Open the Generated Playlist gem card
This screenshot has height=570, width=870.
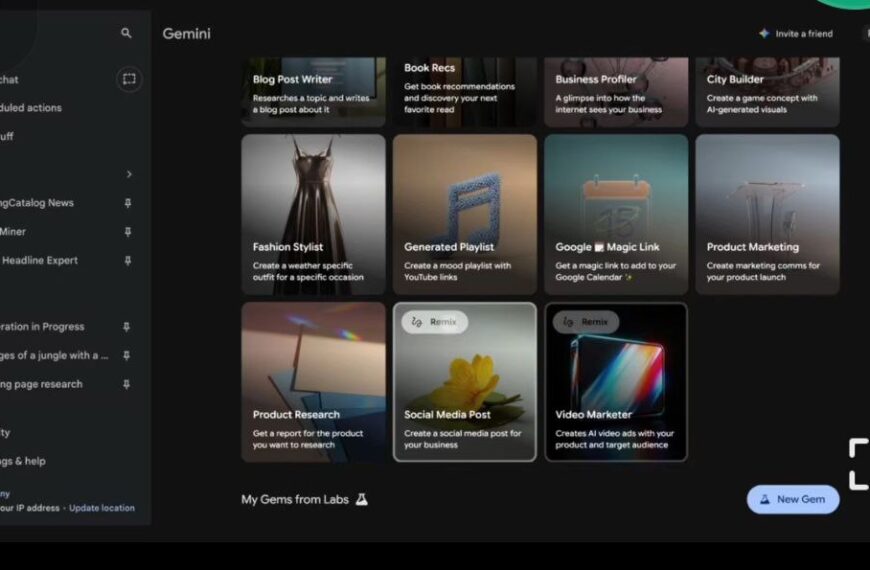coord(465,214)
